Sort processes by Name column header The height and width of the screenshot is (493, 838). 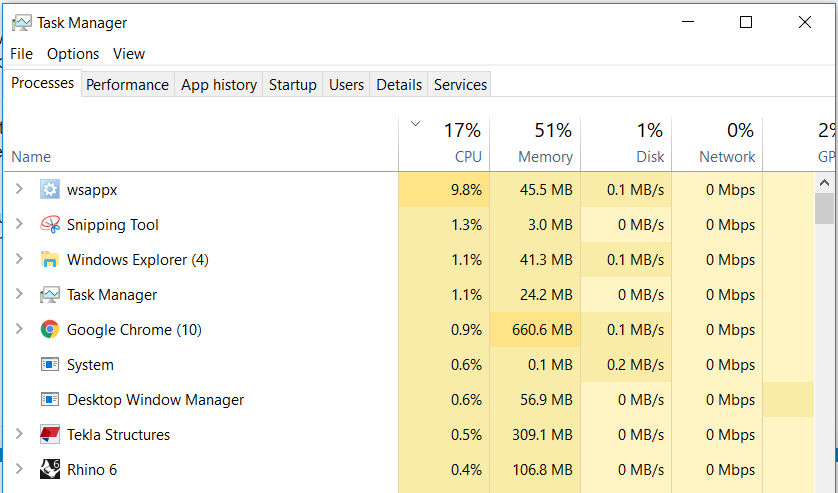point(31,157)
